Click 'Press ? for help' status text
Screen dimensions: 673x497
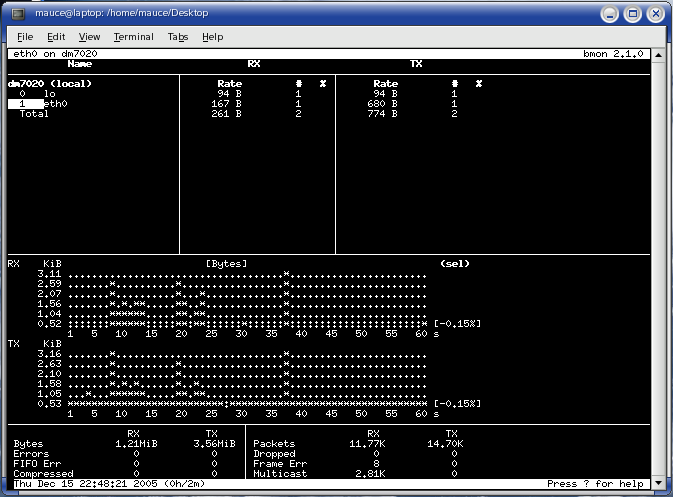click(595, 484)
